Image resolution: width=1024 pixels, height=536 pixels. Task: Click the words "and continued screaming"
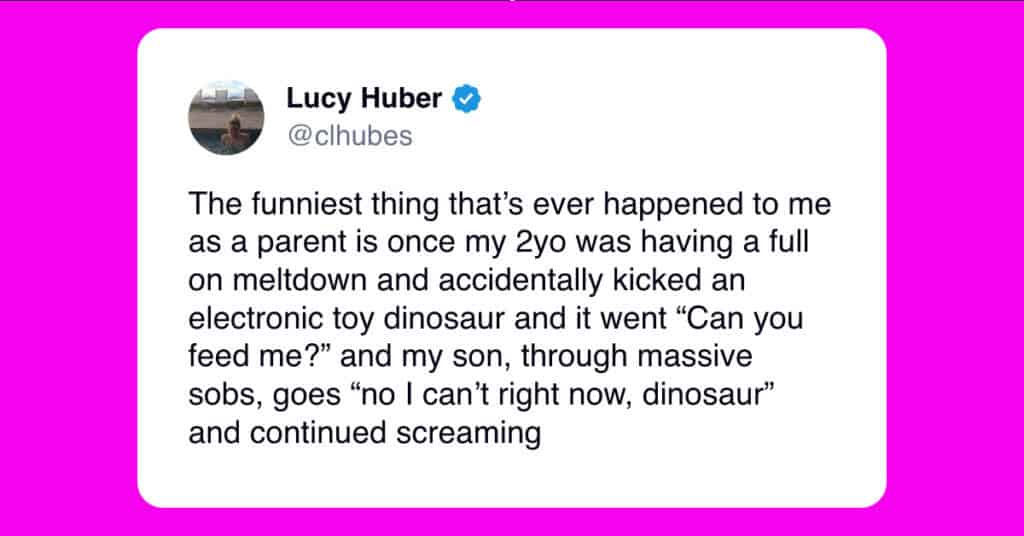click(x=364, y=434)
